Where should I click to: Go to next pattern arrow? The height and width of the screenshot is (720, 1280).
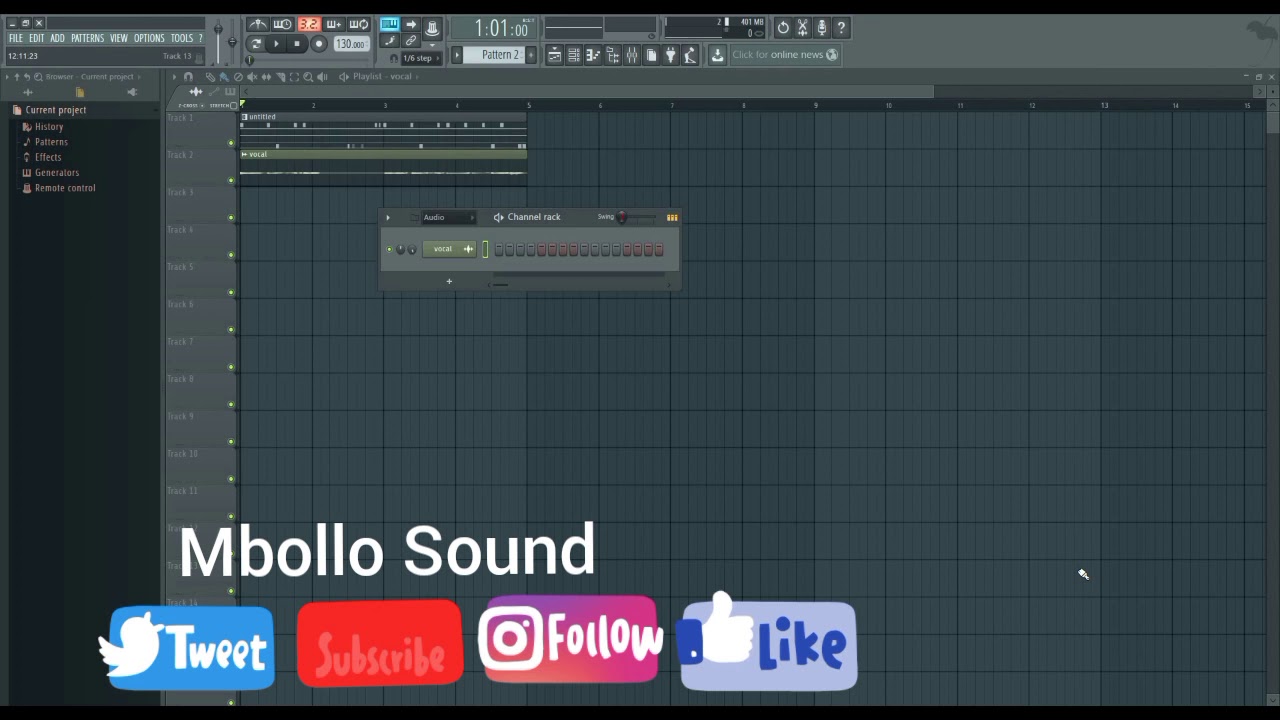tap(531, 54)
